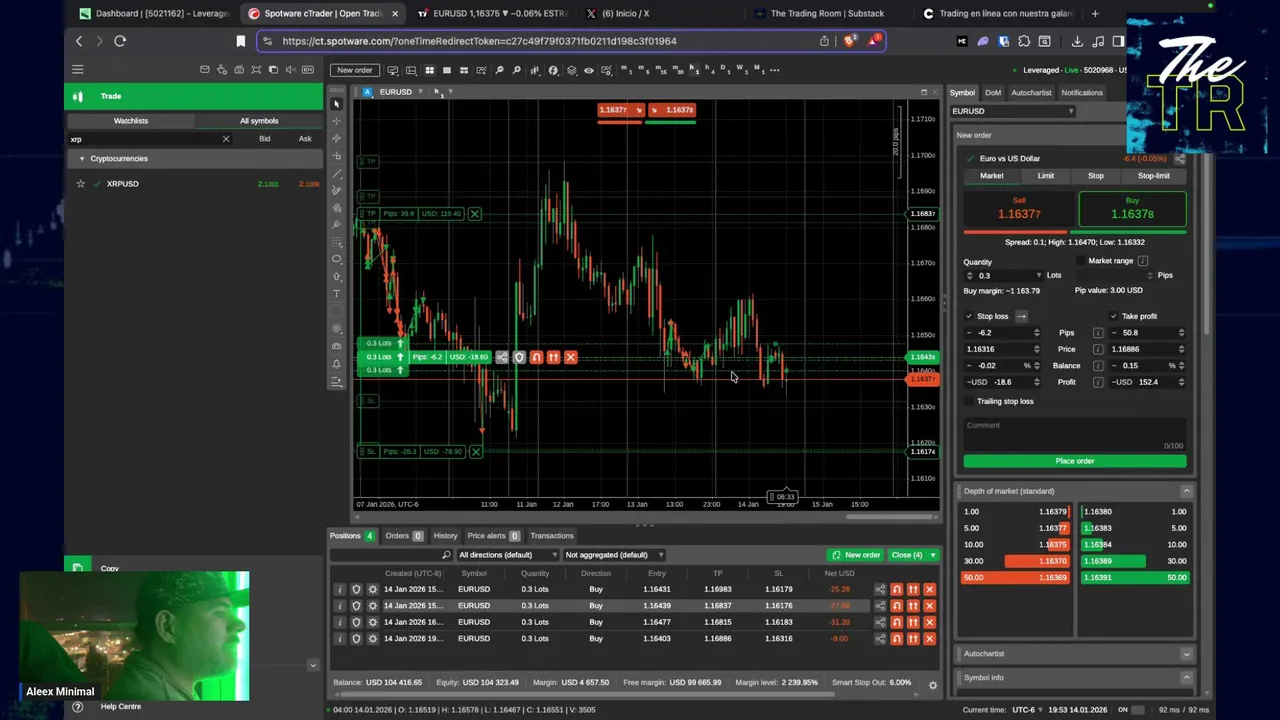Open the chart type candlestick icon
Image resolution: width=1280 pixels, height=720 pixels.
click(x=535, y=70)
